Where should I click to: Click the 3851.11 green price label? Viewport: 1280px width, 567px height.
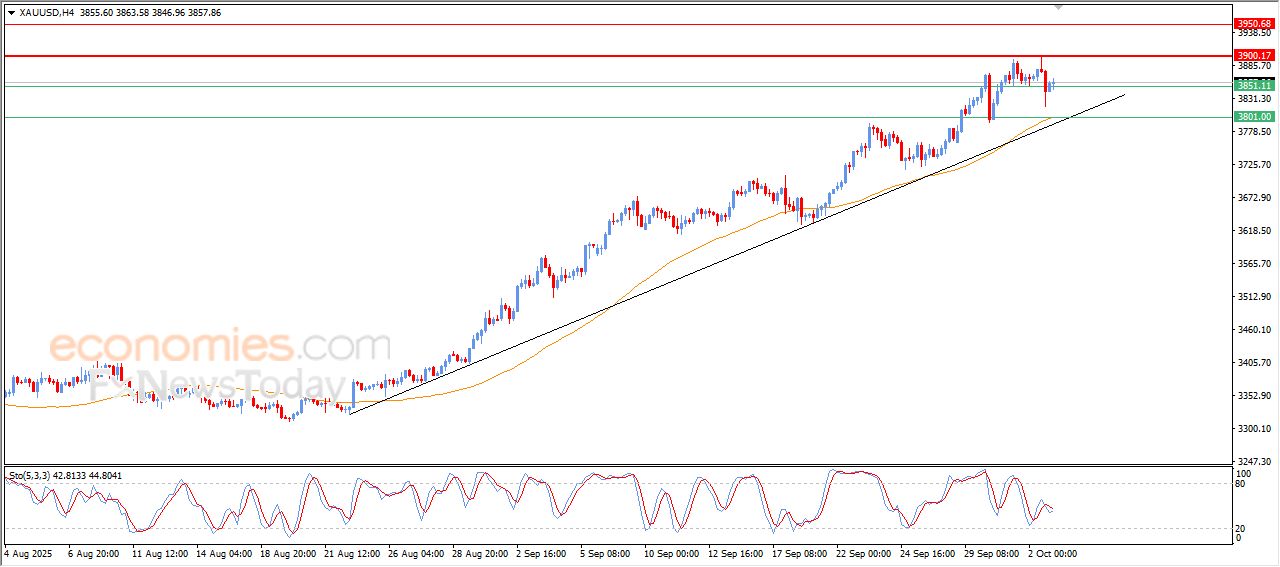[x=1253, y=87]
